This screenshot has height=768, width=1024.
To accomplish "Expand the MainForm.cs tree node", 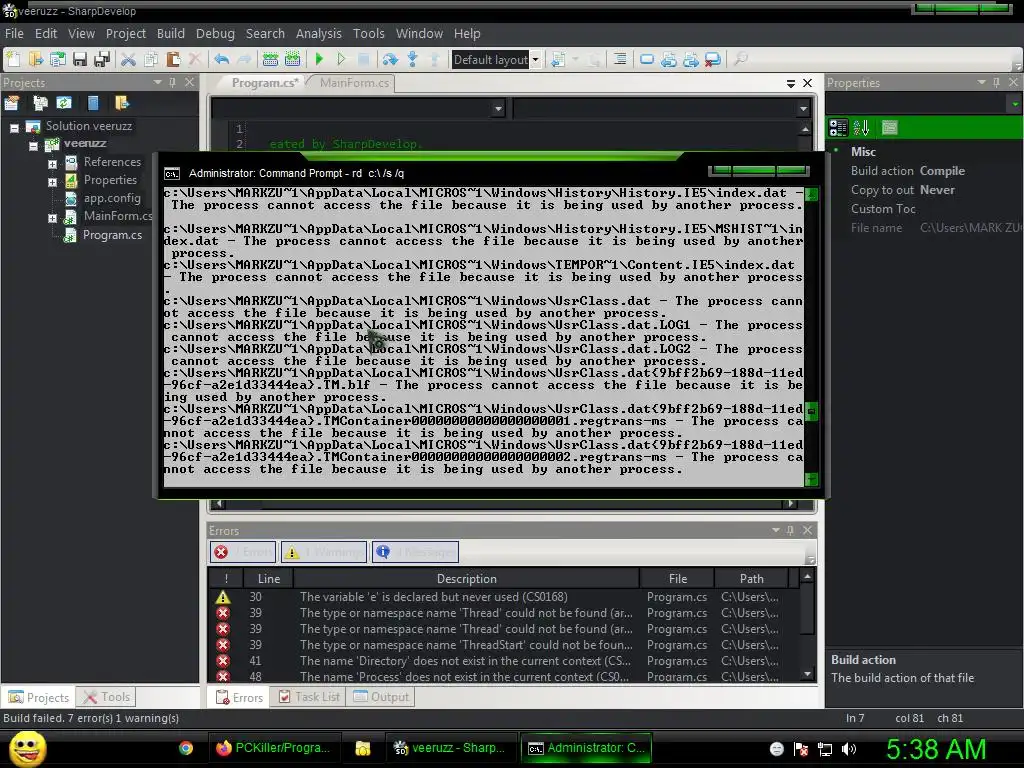I will pyautogui.click(x=52, y=218).
